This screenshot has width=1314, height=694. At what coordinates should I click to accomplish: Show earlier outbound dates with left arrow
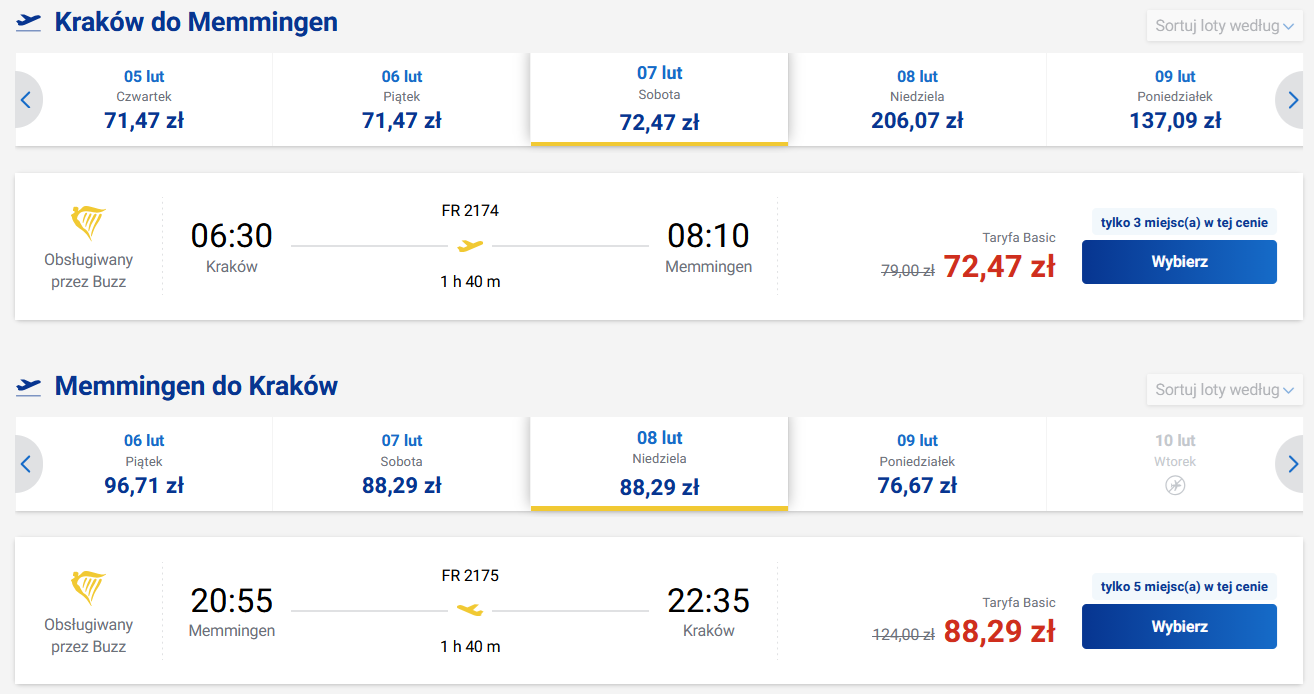tap(27, 100)
